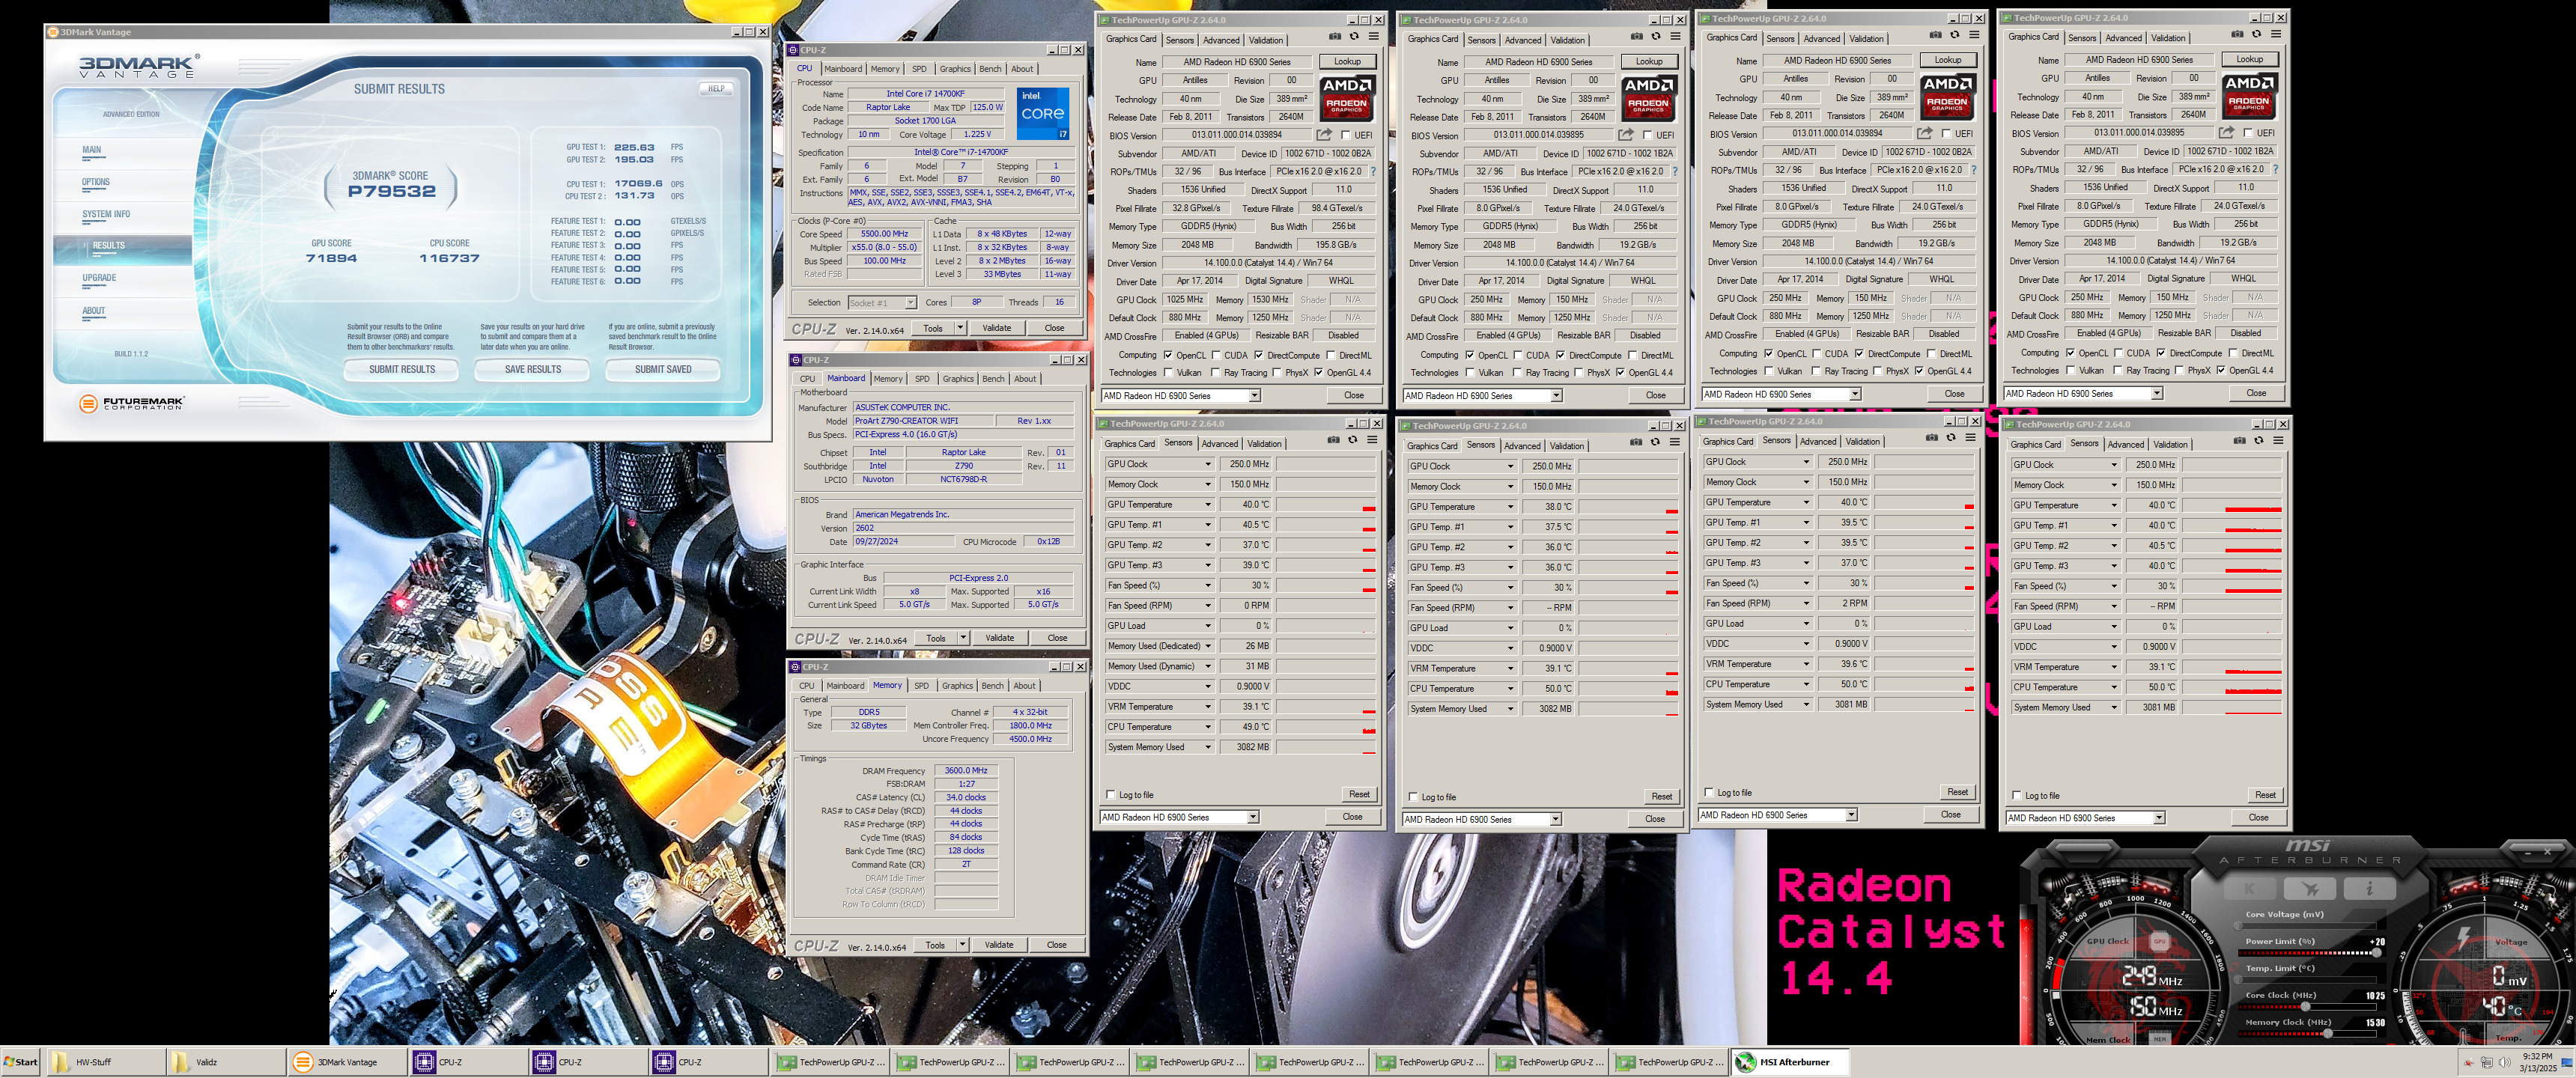
Task: Click SUBMIT RESULTS button in 3DMark Vantage
Action: pyautogui.click(x=402, y=369)
